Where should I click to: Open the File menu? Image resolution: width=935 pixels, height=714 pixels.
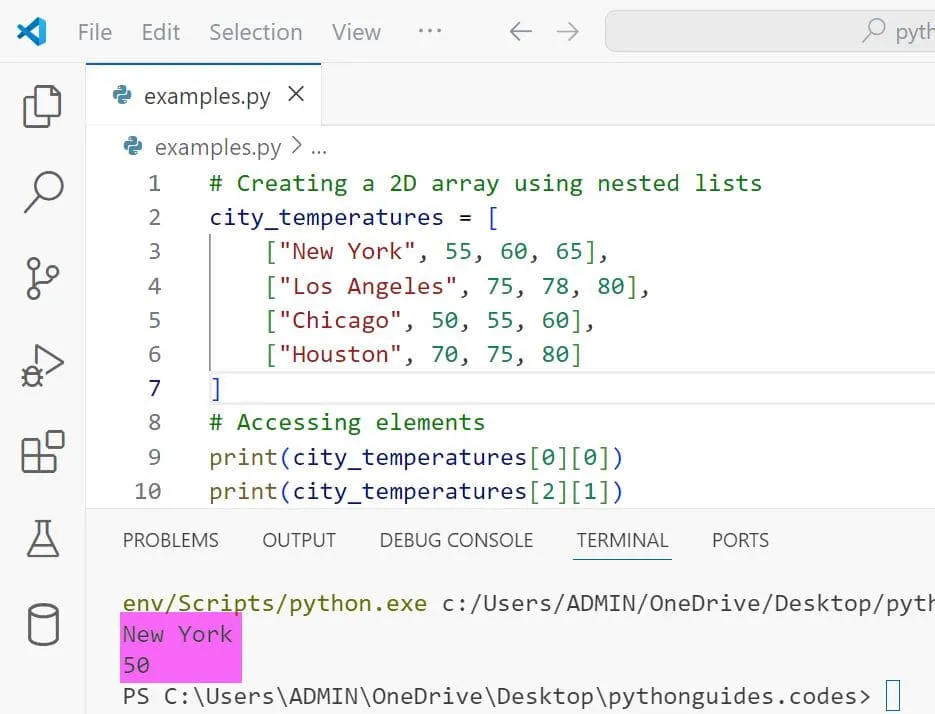click(x=95, y=32)
